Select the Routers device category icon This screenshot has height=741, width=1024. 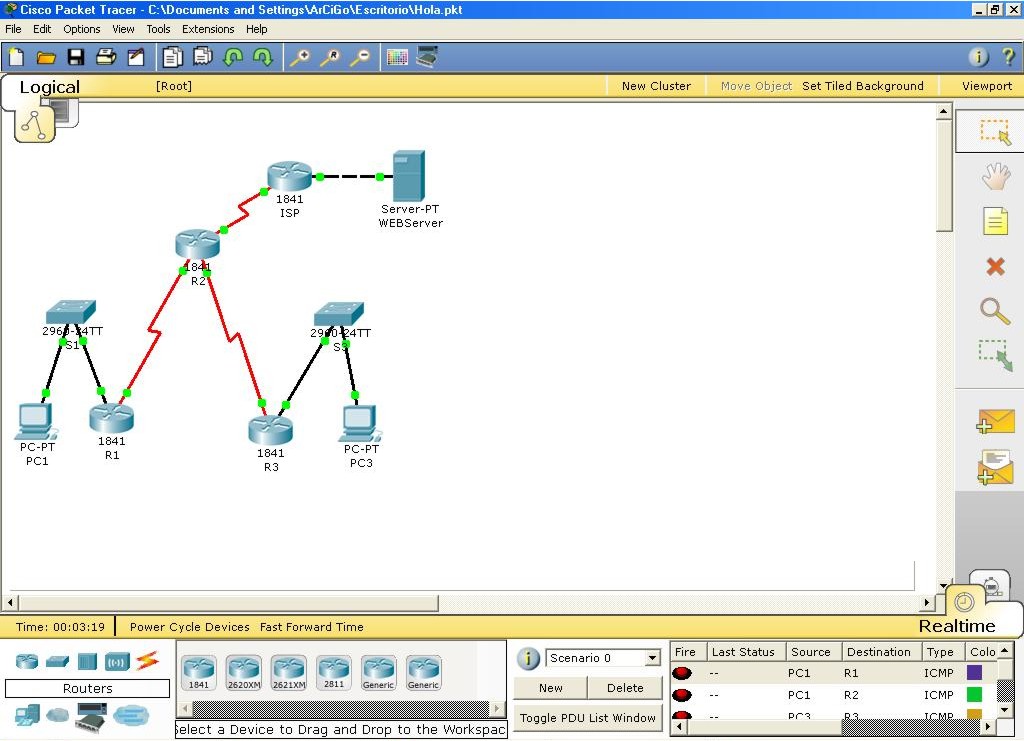point(27,661)
